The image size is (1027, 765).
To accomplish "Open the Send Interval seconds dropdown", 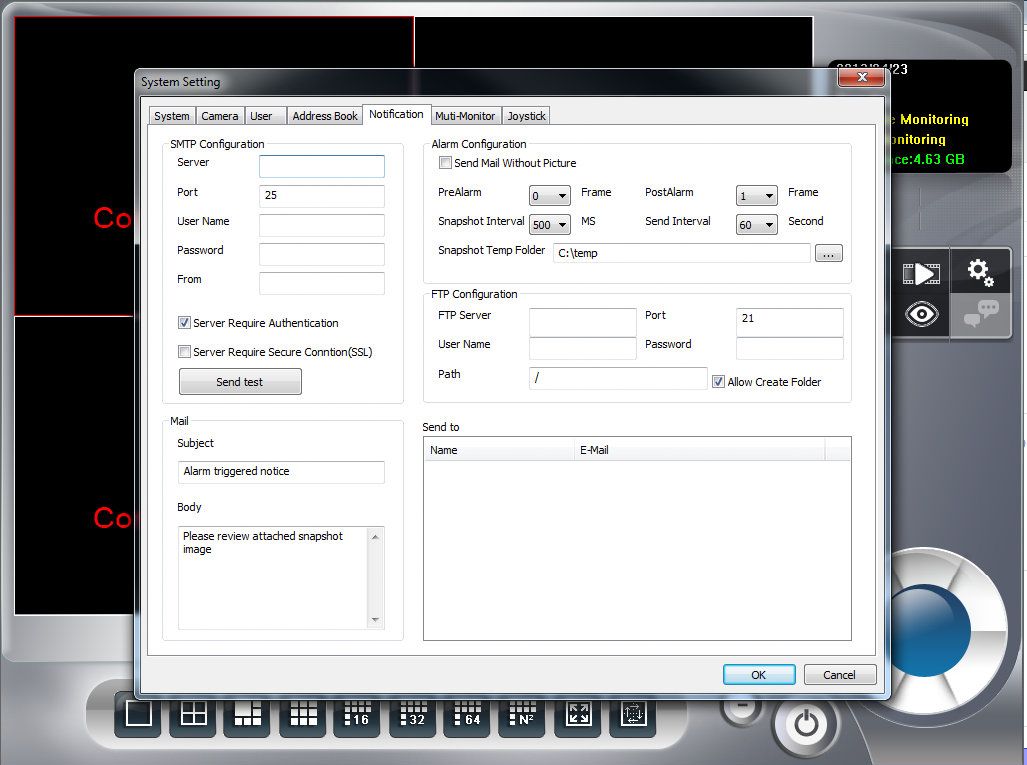I will click(757, 226).
